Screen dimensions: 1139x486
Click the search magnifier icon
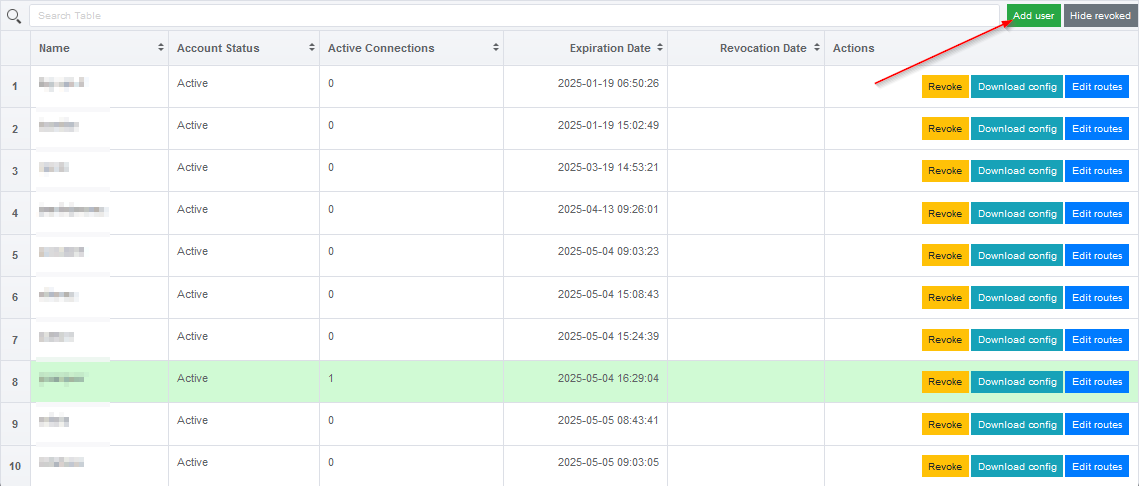[x=14, y=16]
